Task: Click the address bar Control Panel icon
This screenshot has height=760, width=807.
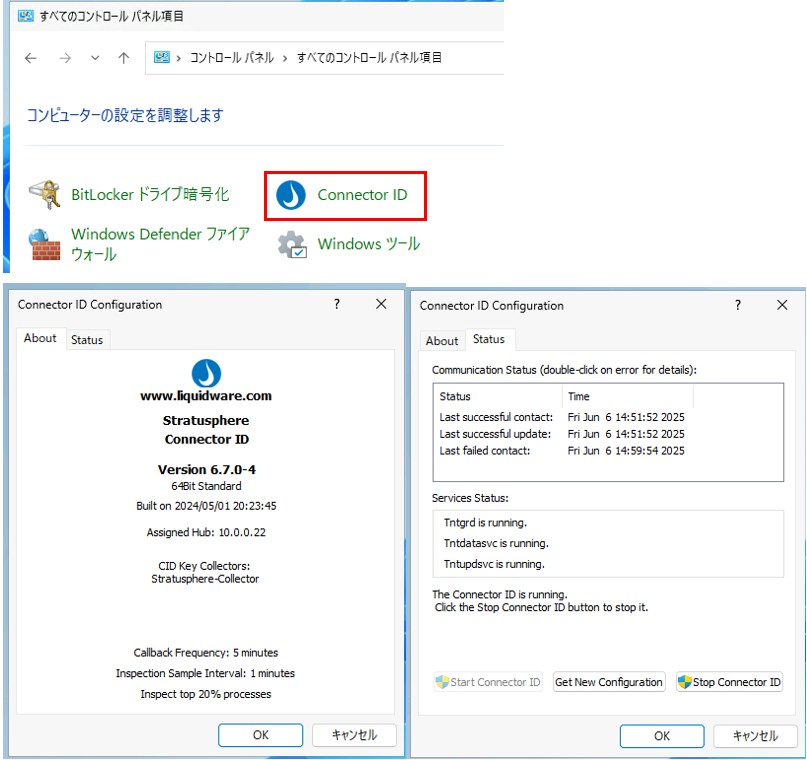Action: tap(162, 57)
